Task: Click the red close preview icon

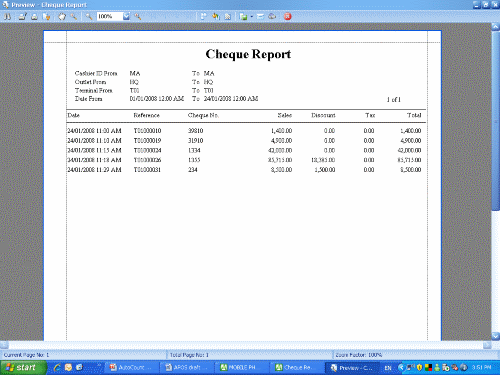Action: pos(288,16)
